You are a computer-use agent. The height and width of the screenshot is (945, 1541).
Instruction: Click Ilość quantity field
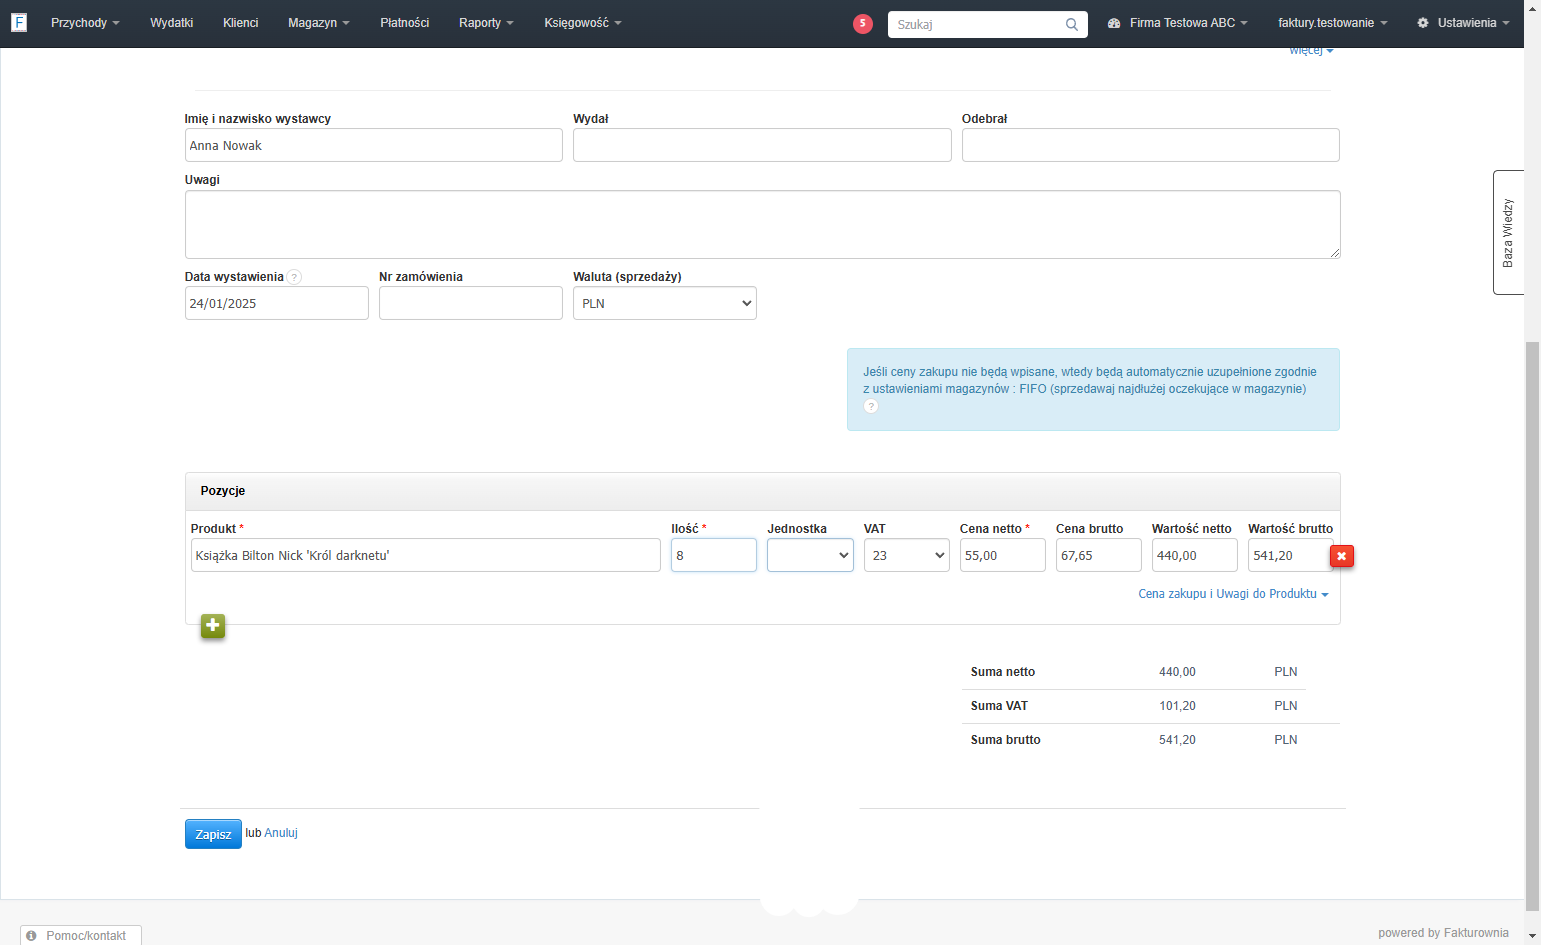click(x=714, y=555)
